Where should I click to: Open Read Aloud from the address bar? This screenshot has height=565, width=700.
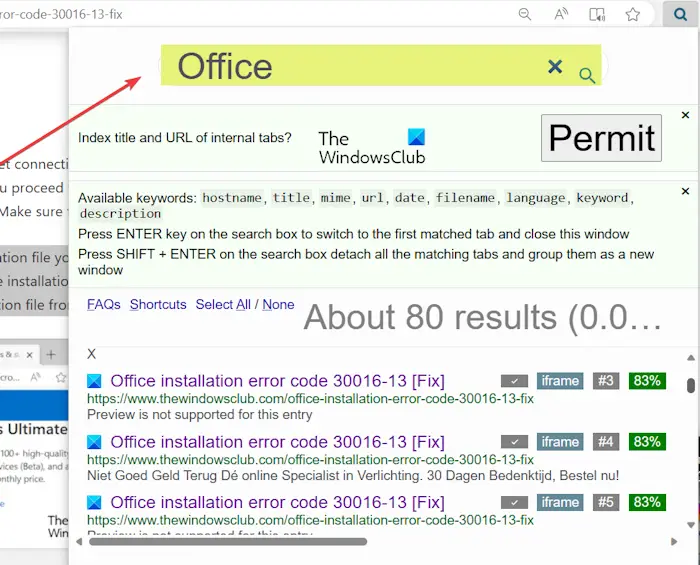click(561, 14)
